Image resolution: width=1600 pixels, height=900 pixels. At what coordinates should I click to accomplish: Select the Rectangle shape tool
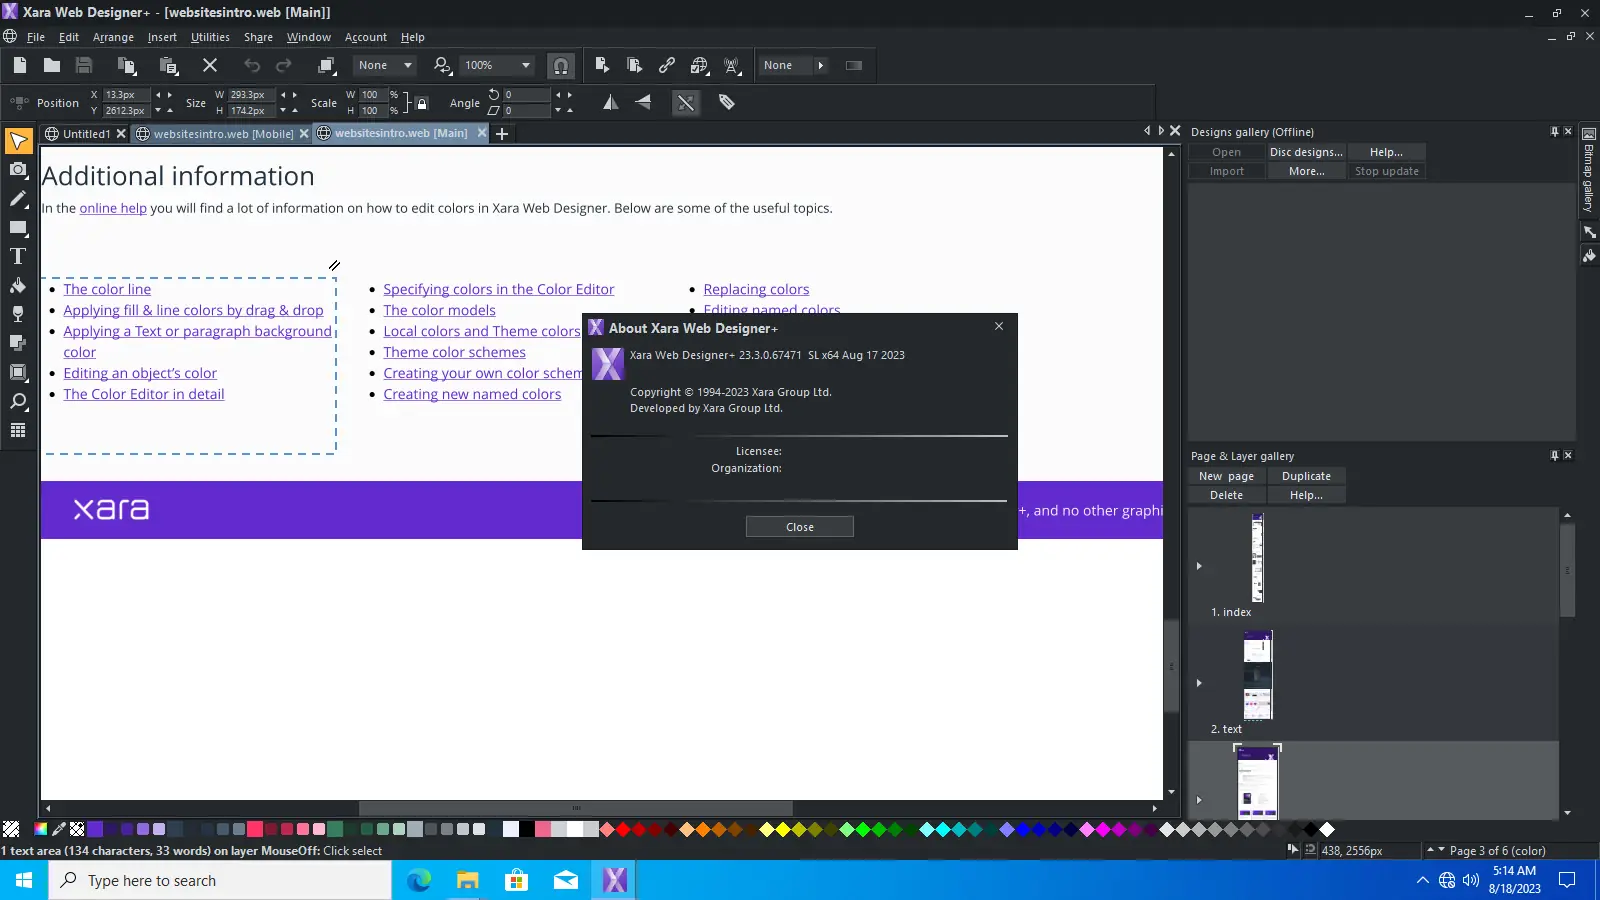tap(18, 228)
